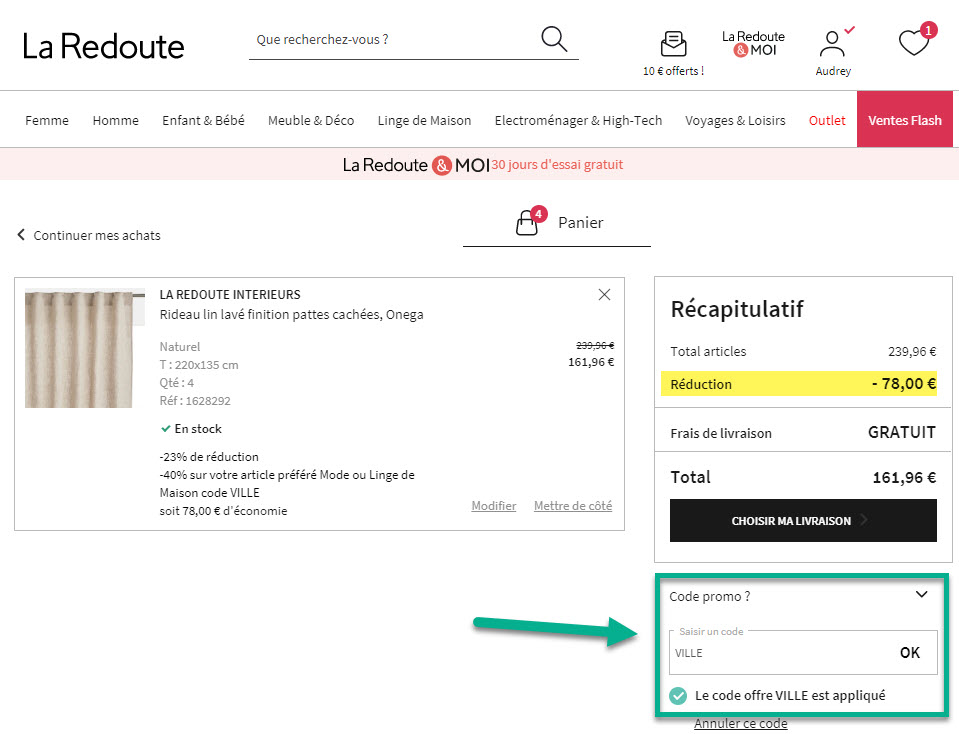Click the product title Rideau lin lavé Onega
Image resolution: width=959 pixels, height=734 pixels.
[291, 314]
